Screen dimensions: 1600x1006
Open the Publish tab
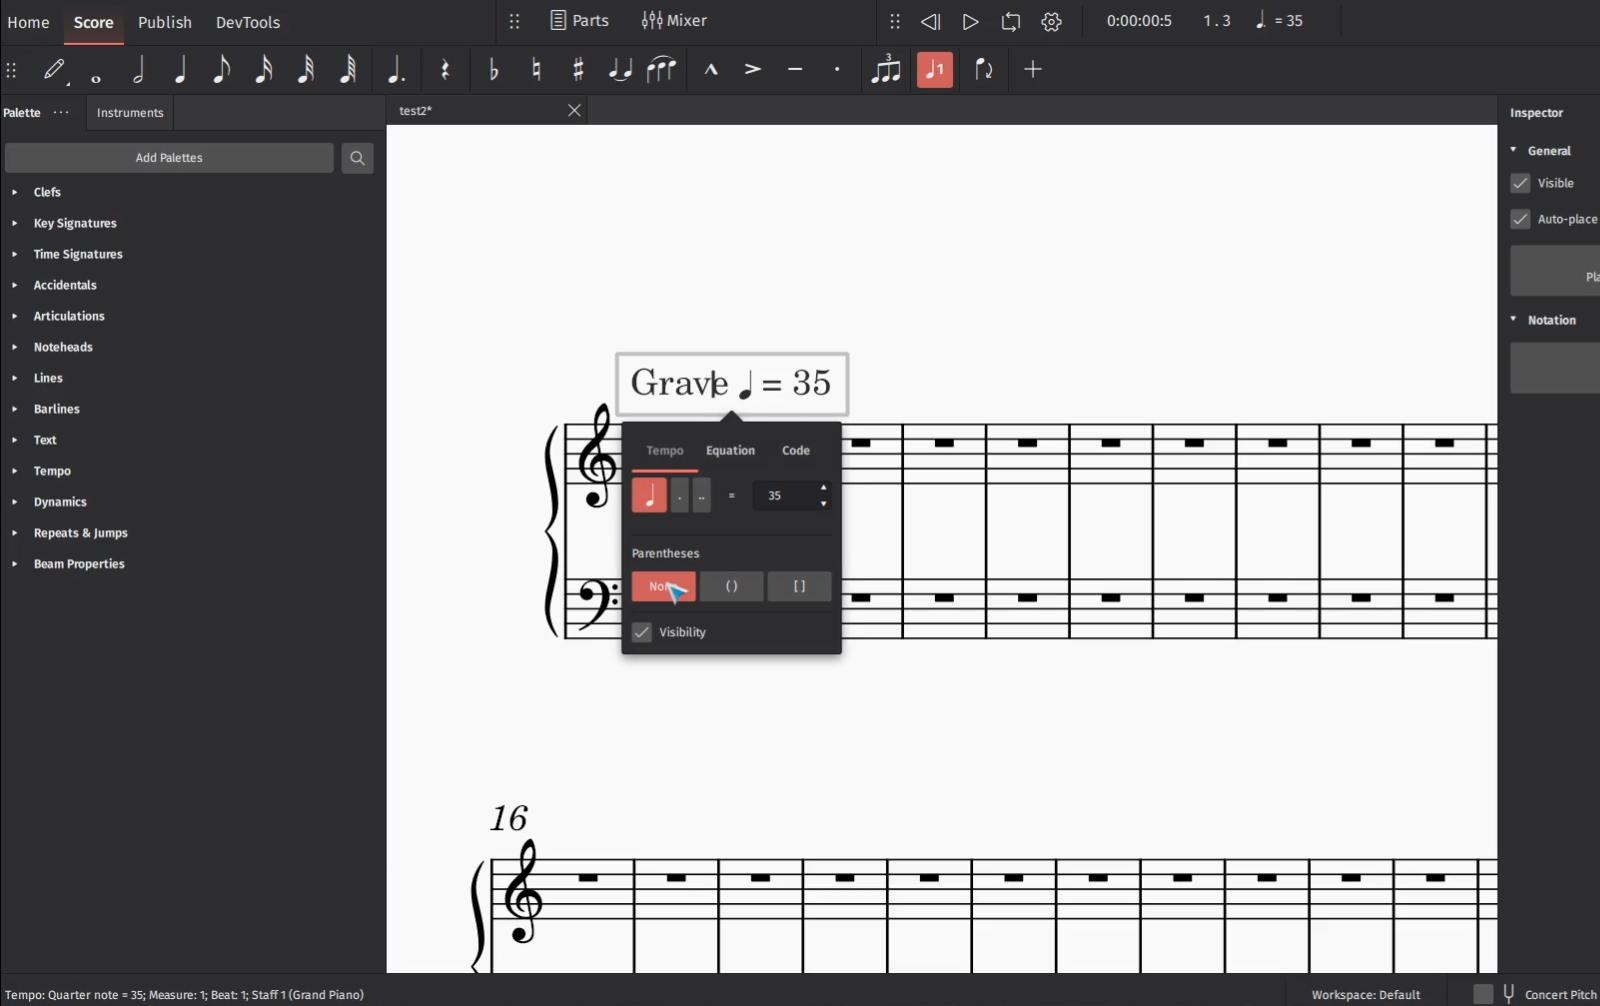165,22
